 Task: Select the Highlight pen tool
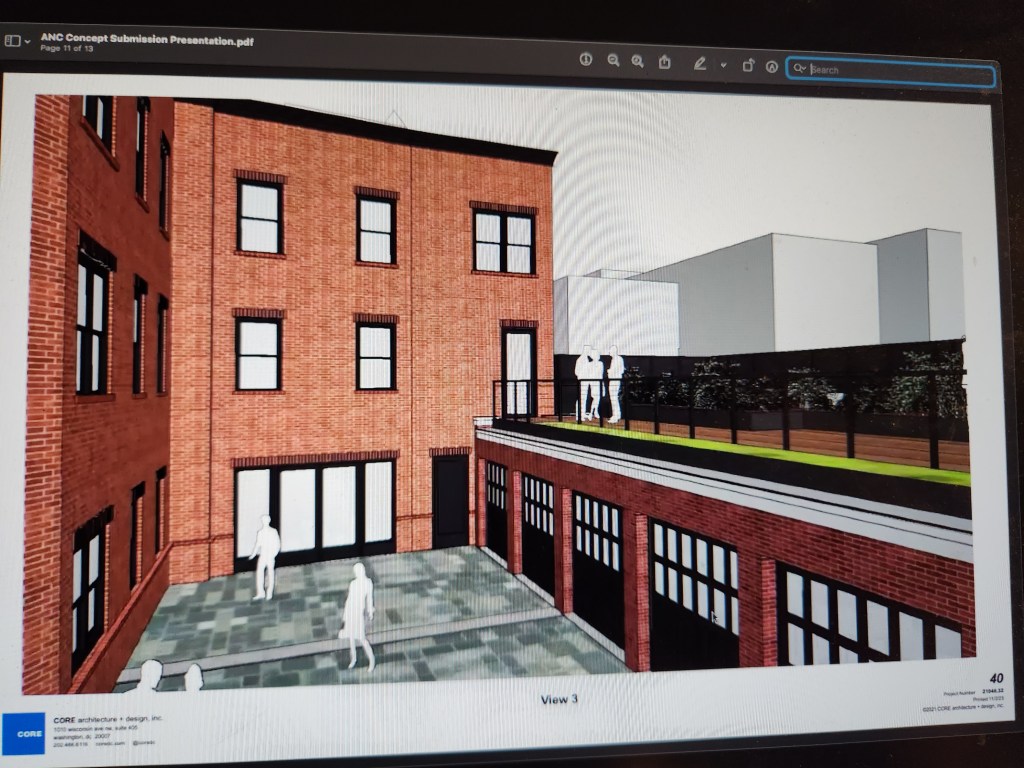pyautogui.click(x=701, y=64)
